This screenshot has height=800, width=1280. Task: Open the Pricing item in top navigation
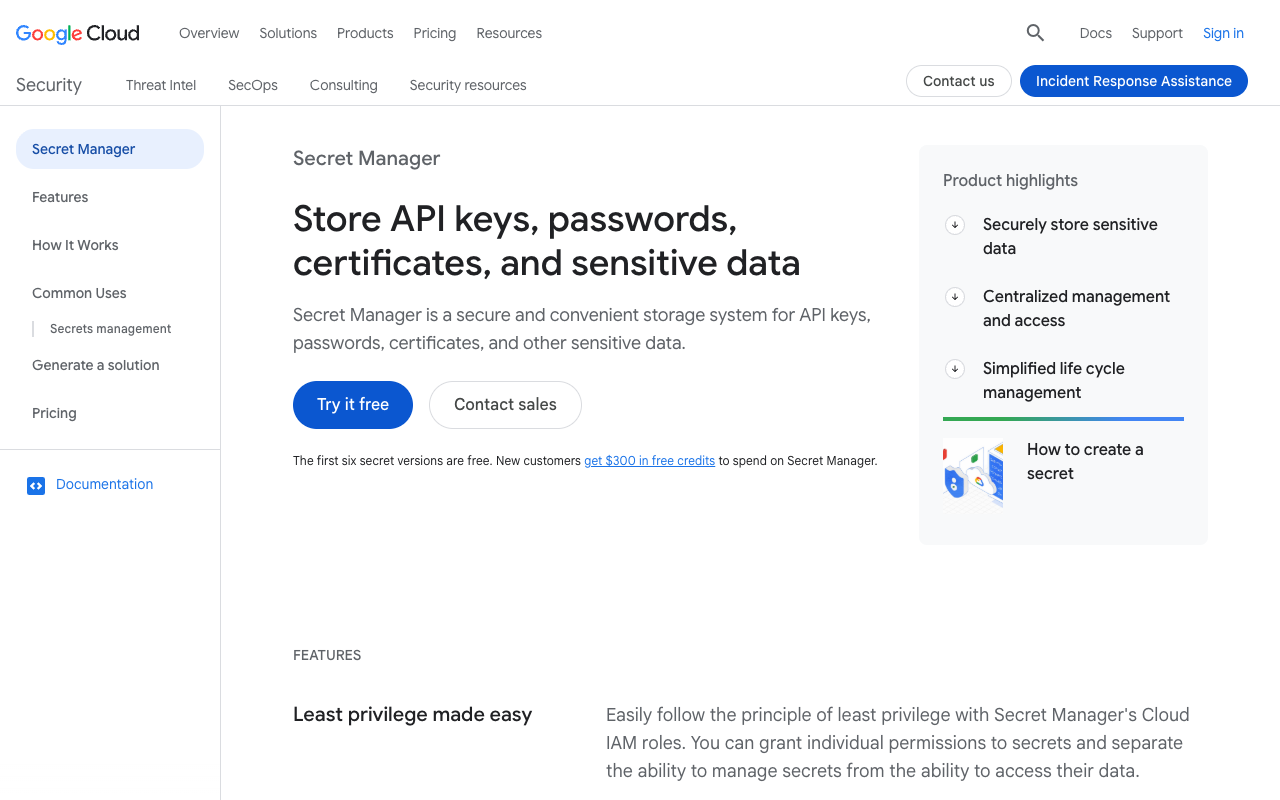[435, 33]
